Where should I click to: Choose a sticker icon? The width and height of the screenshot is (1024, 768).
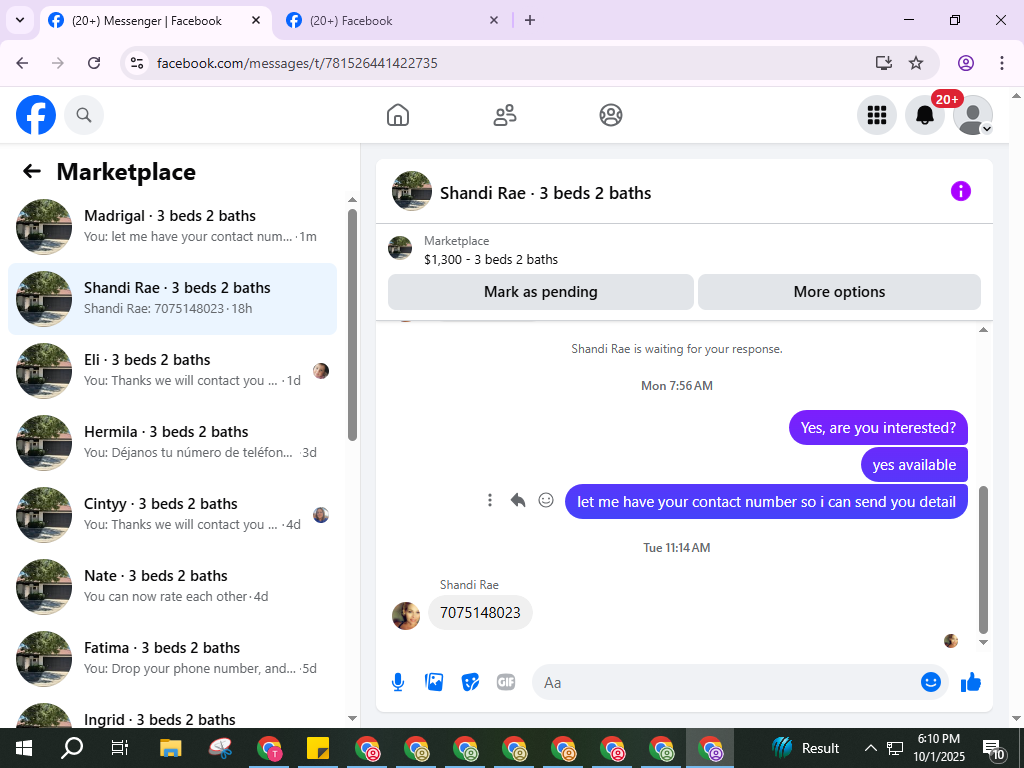[x=470, y=682]
